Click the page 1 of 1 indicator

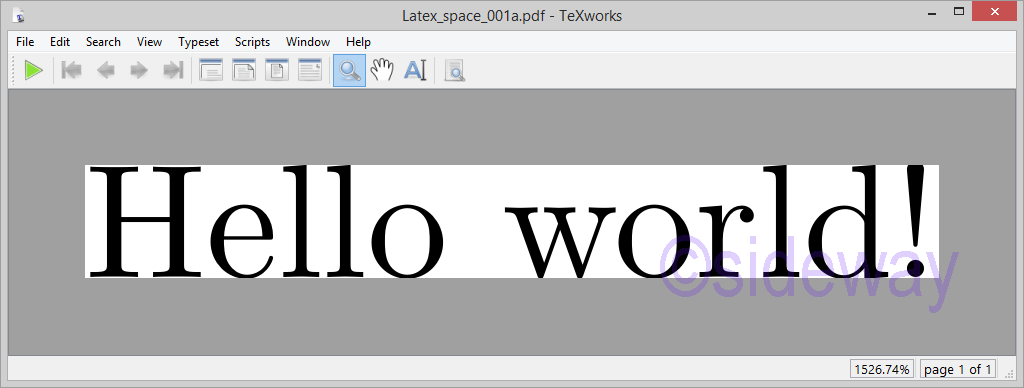click(958, 369)
